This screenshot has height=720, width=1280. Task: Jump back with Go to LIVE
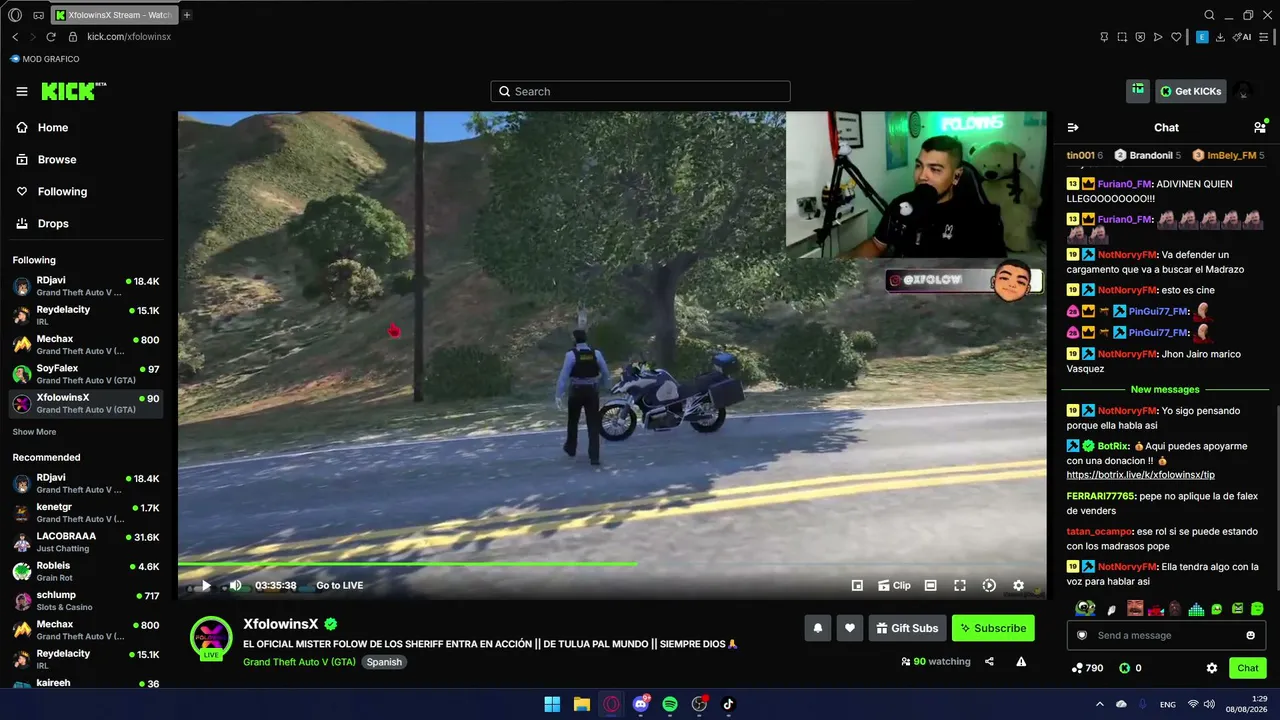(x=340, y=586)
